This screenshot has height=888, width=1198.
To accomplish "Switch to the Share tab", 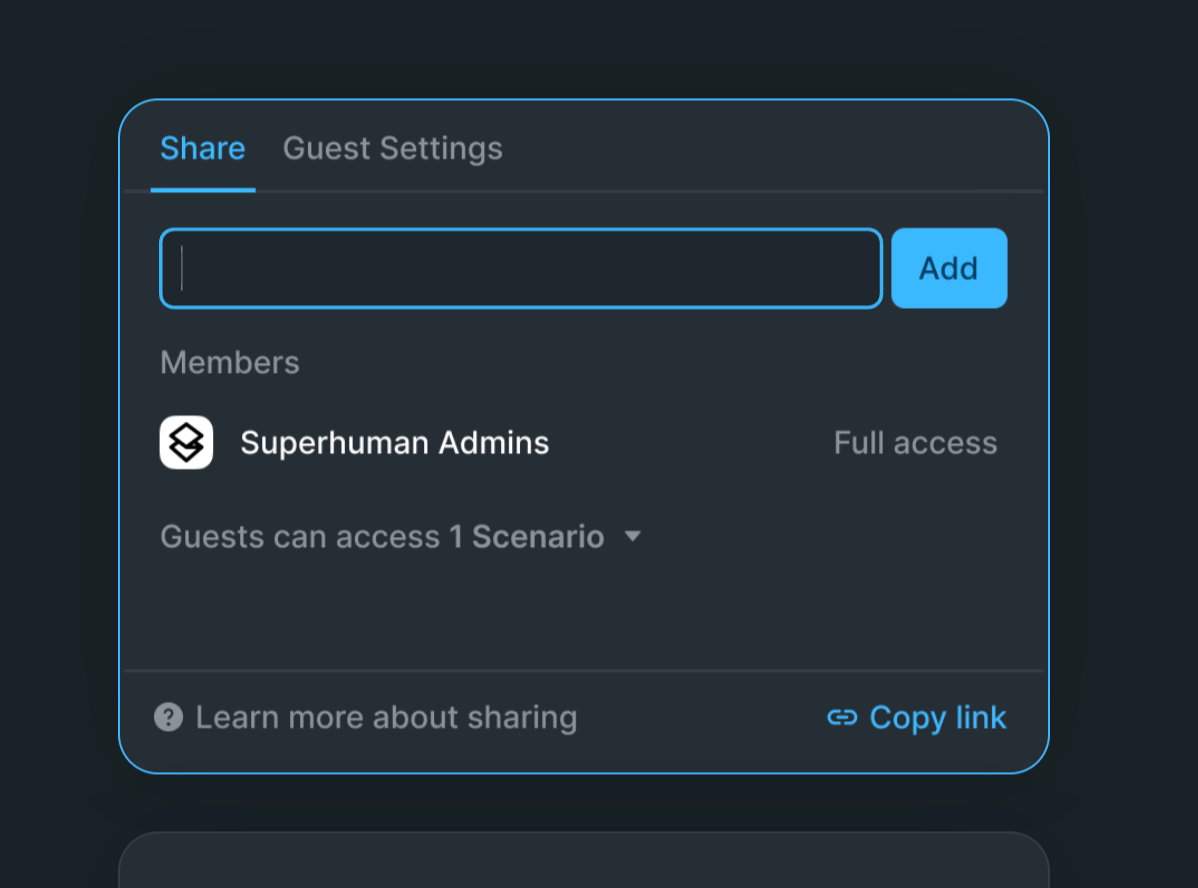I will 202,149.
